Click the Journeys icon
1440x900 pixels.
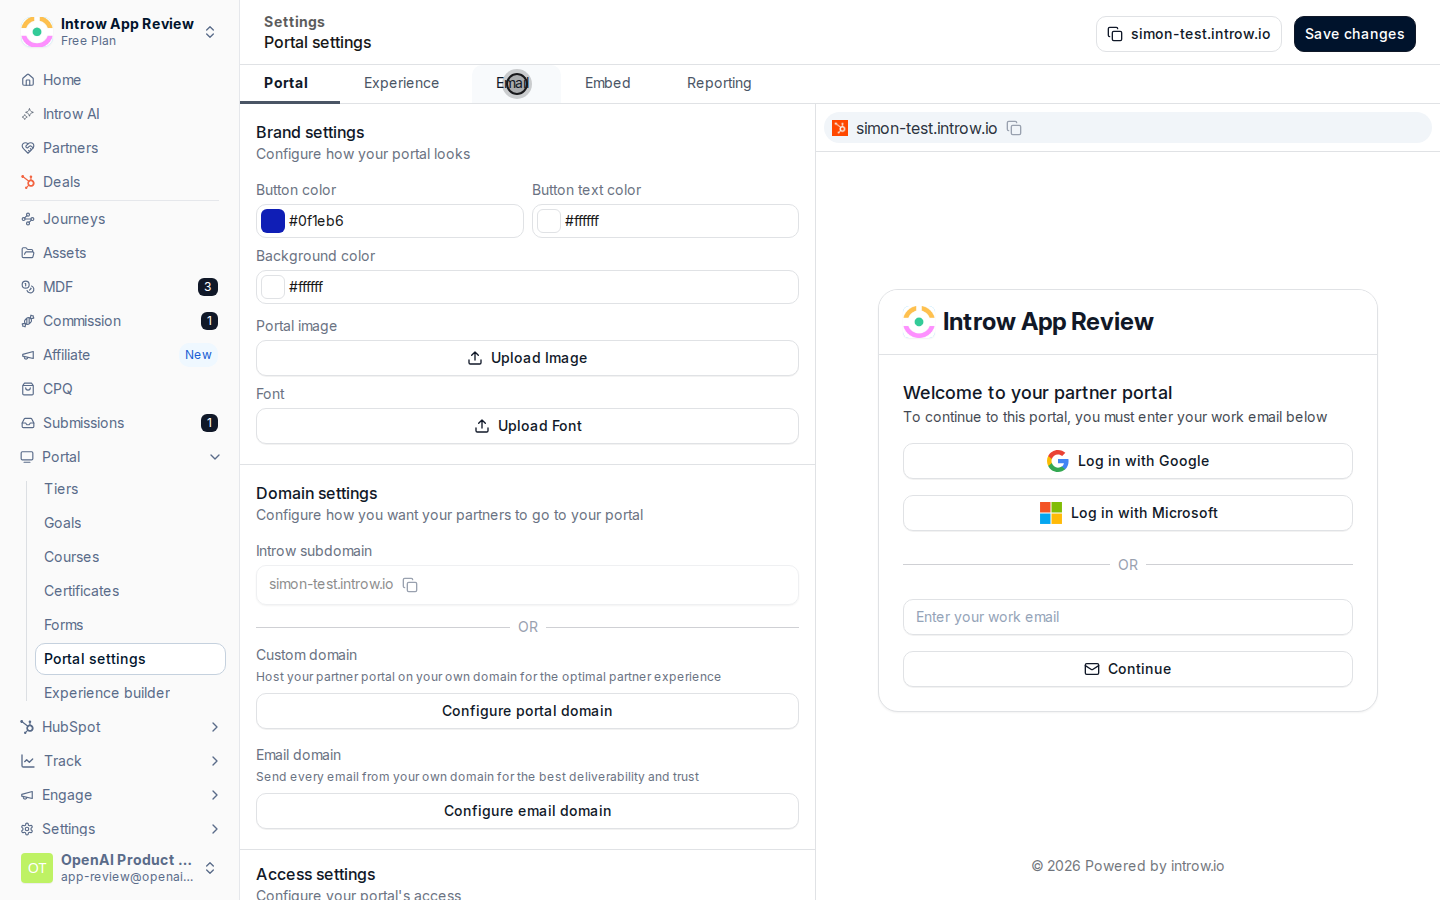pyautogui.click(x=28, y=219)
